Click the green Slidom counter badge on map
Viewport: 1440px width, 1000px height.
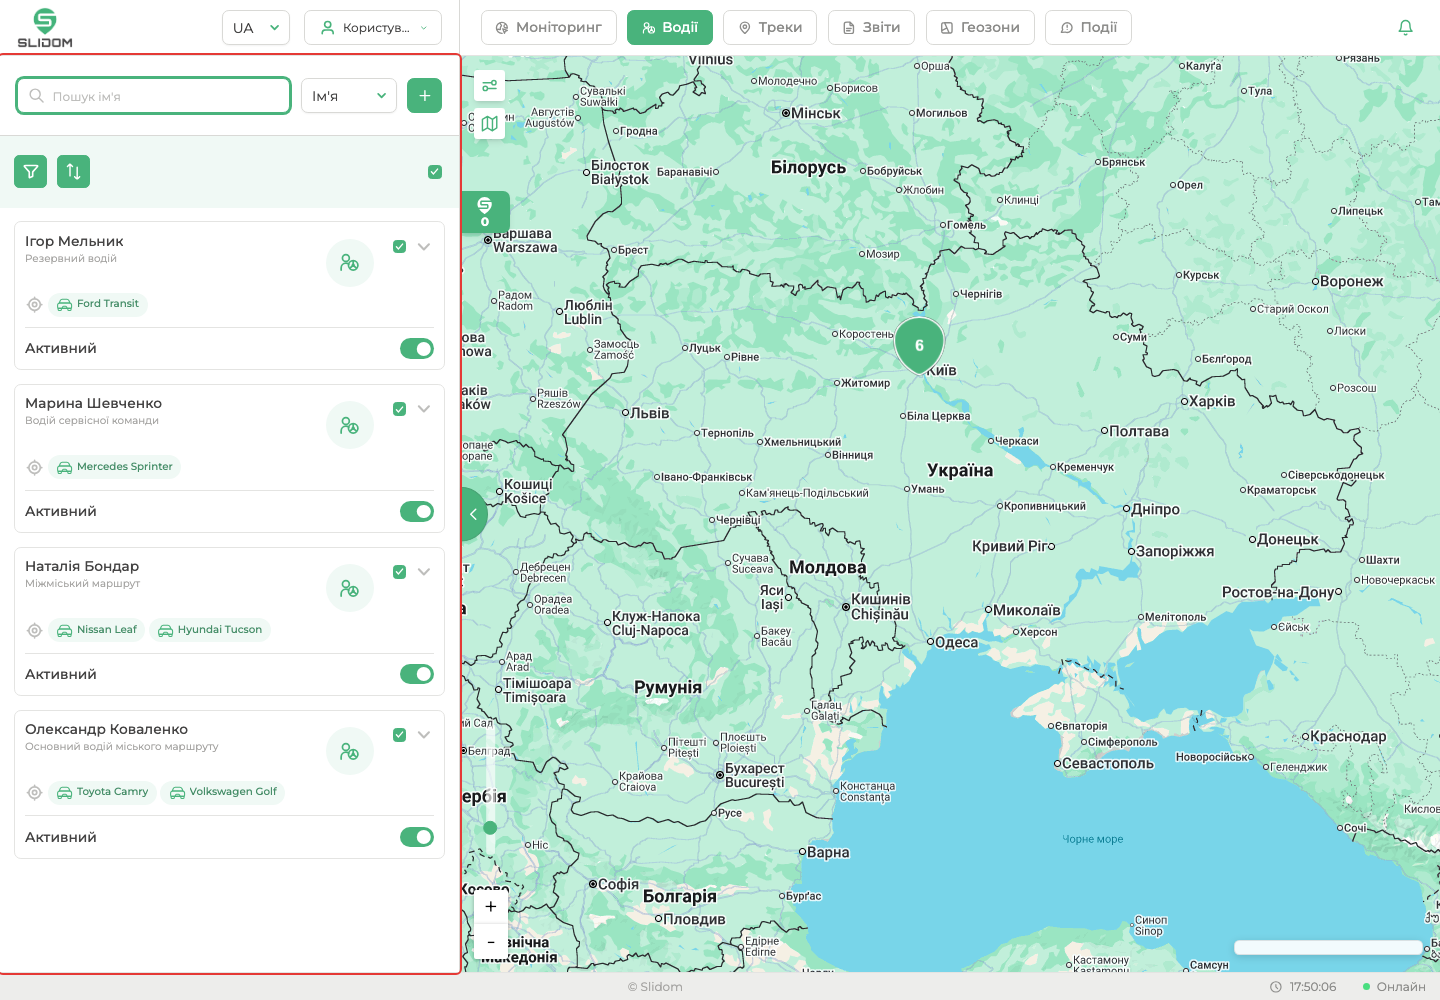[486, 212]
